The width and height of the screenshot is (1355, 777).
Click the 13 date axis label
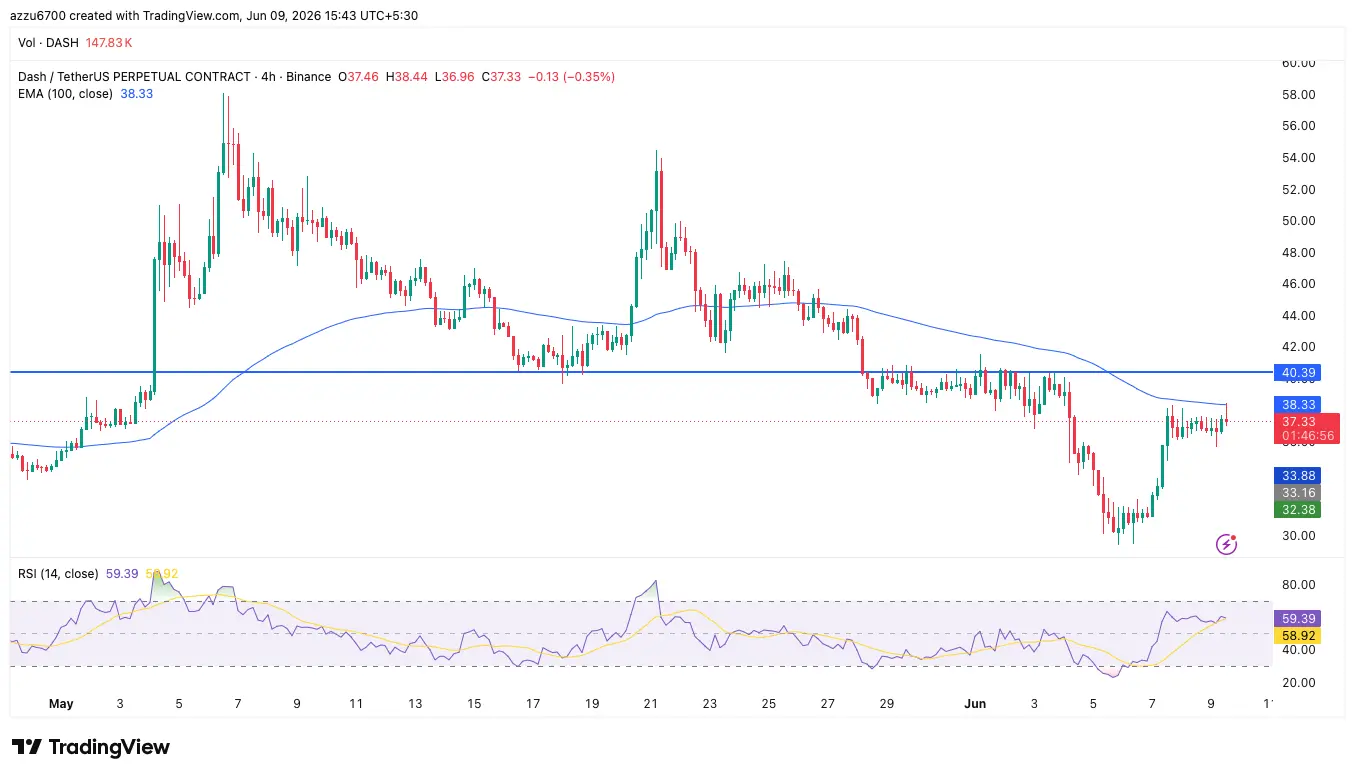click(x=415, y=704)
